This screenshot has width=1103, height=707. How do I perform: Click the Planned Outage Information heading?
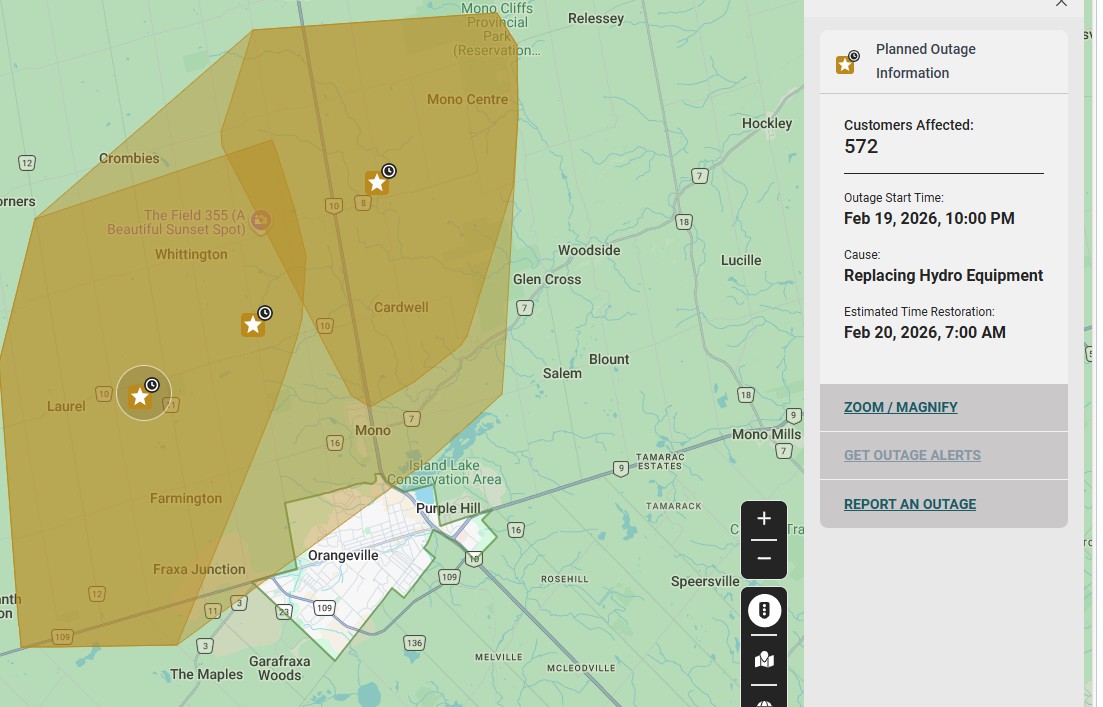pyautogui.click(x=925, y=61)
